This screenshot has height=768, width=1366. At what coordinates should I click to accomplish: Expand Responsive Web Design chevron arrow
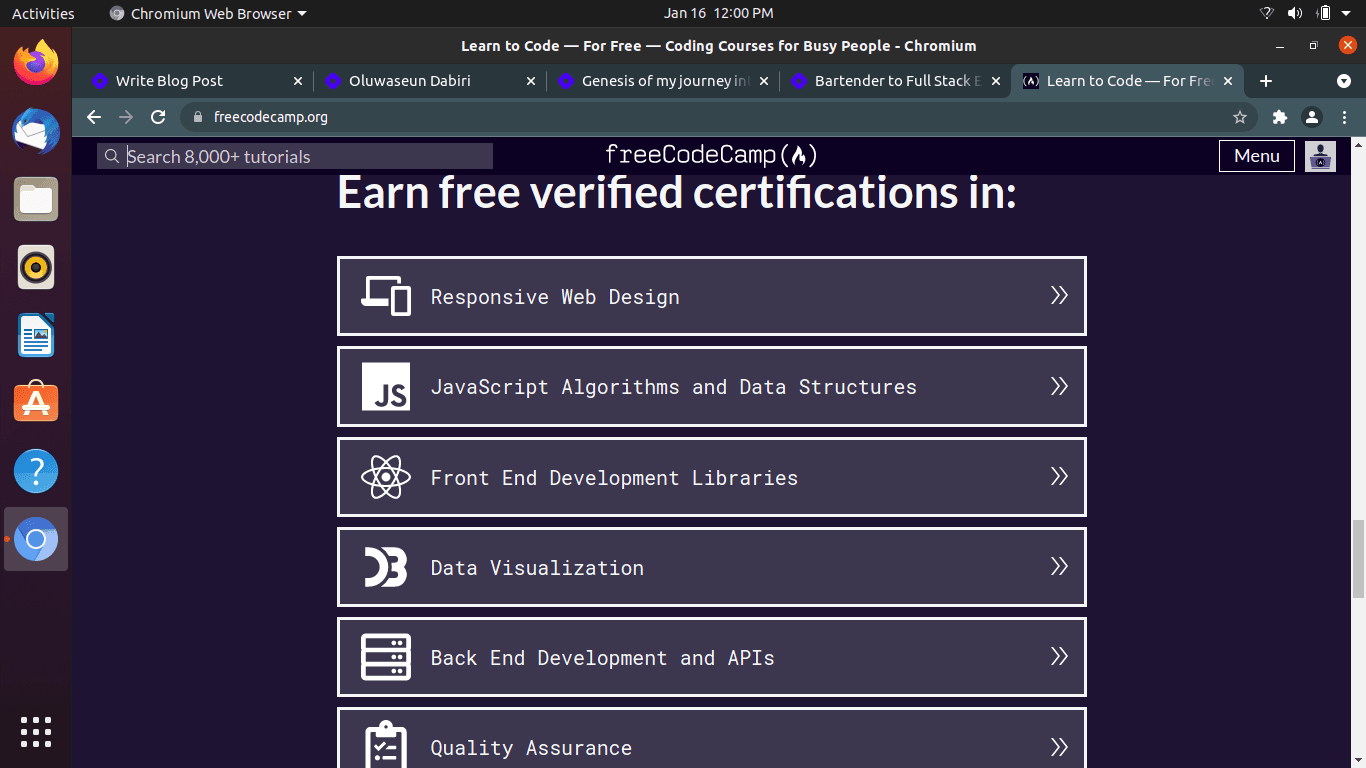point(1059,296)
